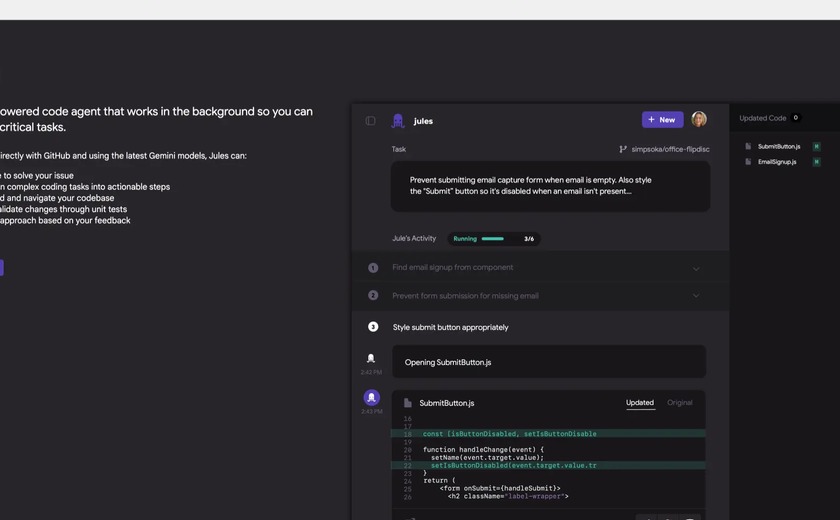Open the simpsoka/office-flipdisc repository link
This screenshot has width=840, height=520.
pos(670,149)
